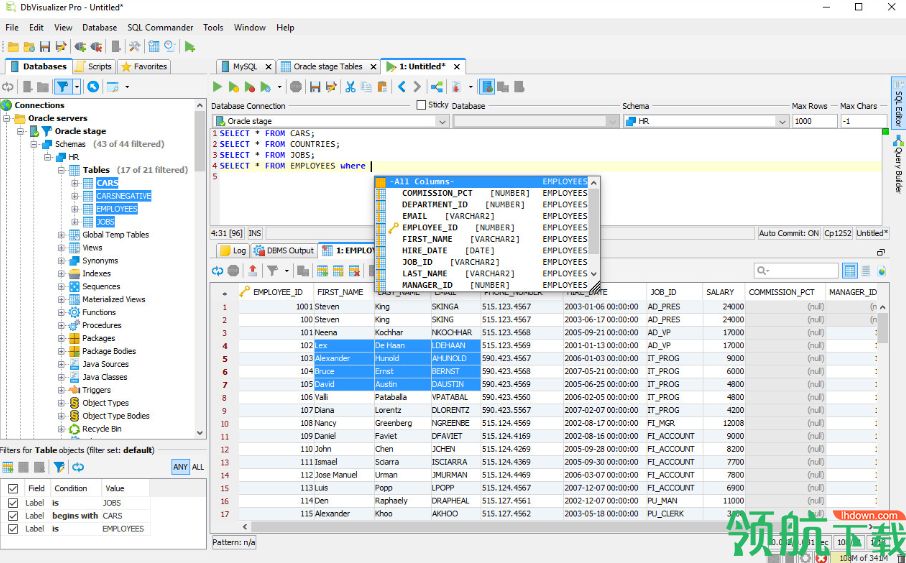Viewport: 906px width, 563px height.
Task: Expand the Views tree node
Action: [62, 247]
